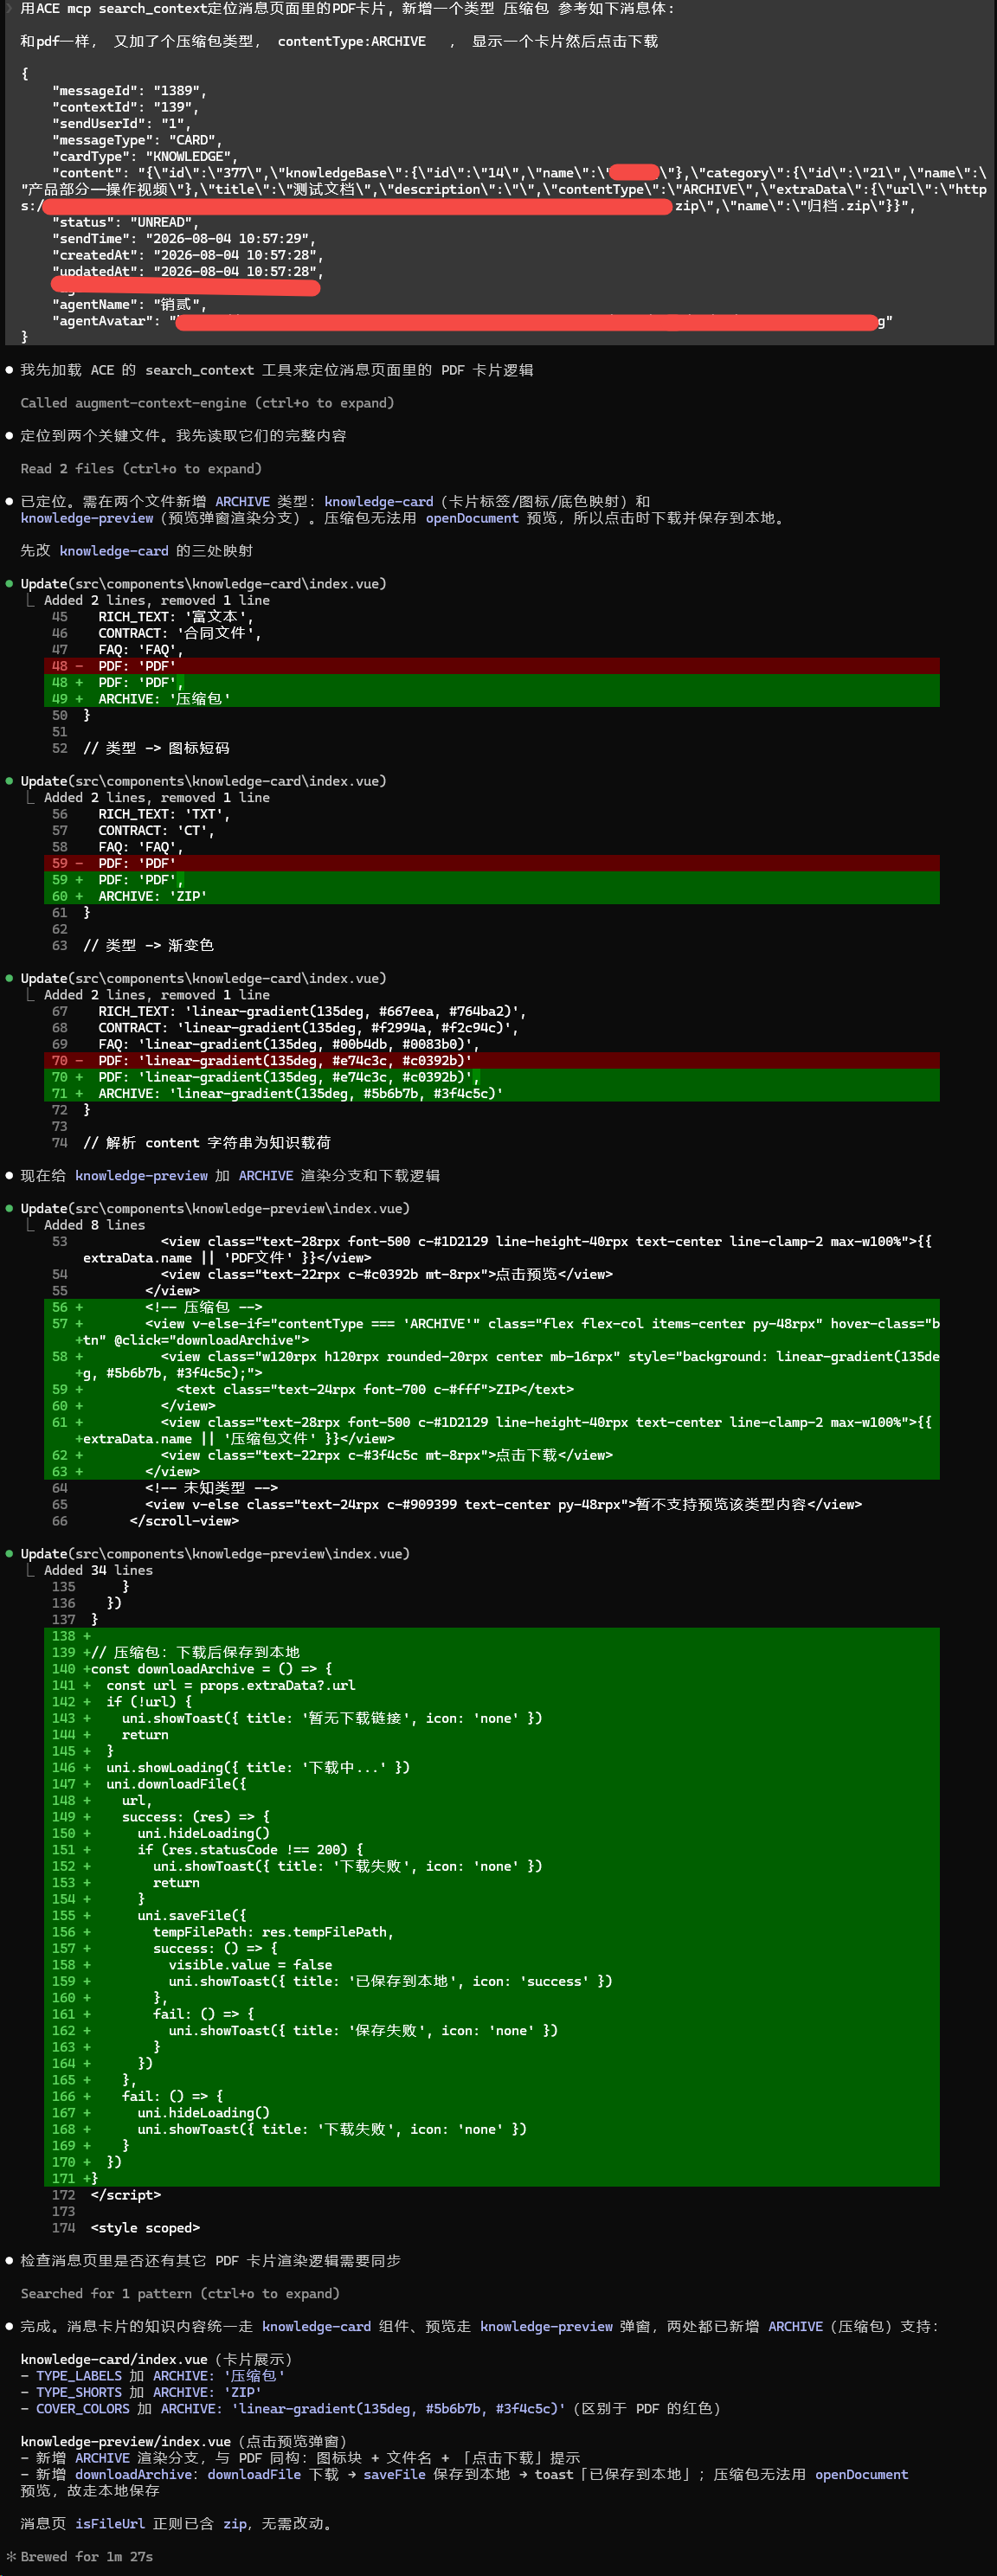Click the summary line 'TYPE_SHORTS 加 ARCHIVE'
Image resolution: width=997 pixels, height=2576 pixels.
coord(141,2392)
